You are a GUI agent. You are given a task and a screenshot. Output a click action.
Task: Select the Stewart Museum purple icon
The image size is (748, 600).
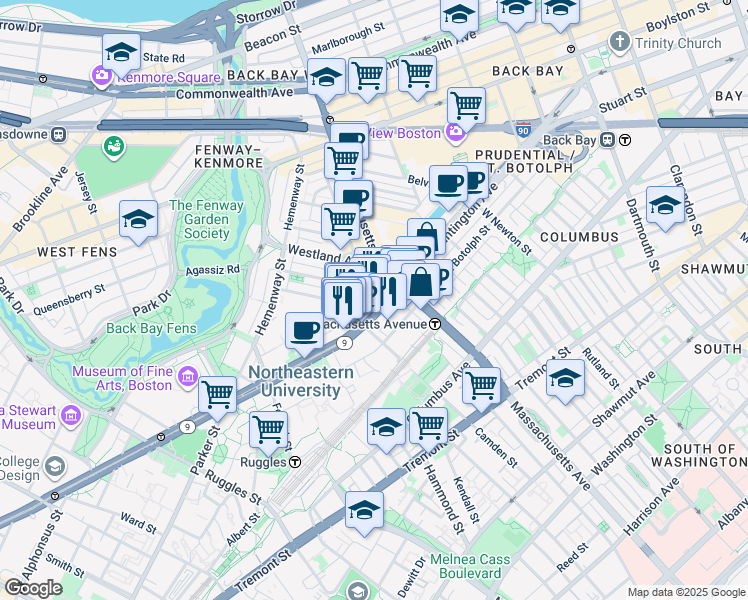(x=72, y=416)
